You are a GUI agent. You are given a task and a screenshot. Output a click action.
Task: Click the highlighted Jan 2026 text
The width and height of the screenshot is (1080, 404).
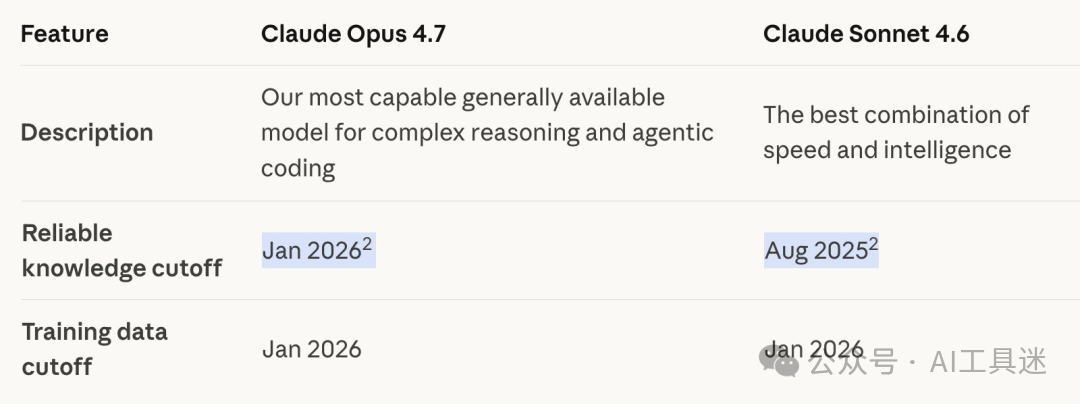click(311, 250)
